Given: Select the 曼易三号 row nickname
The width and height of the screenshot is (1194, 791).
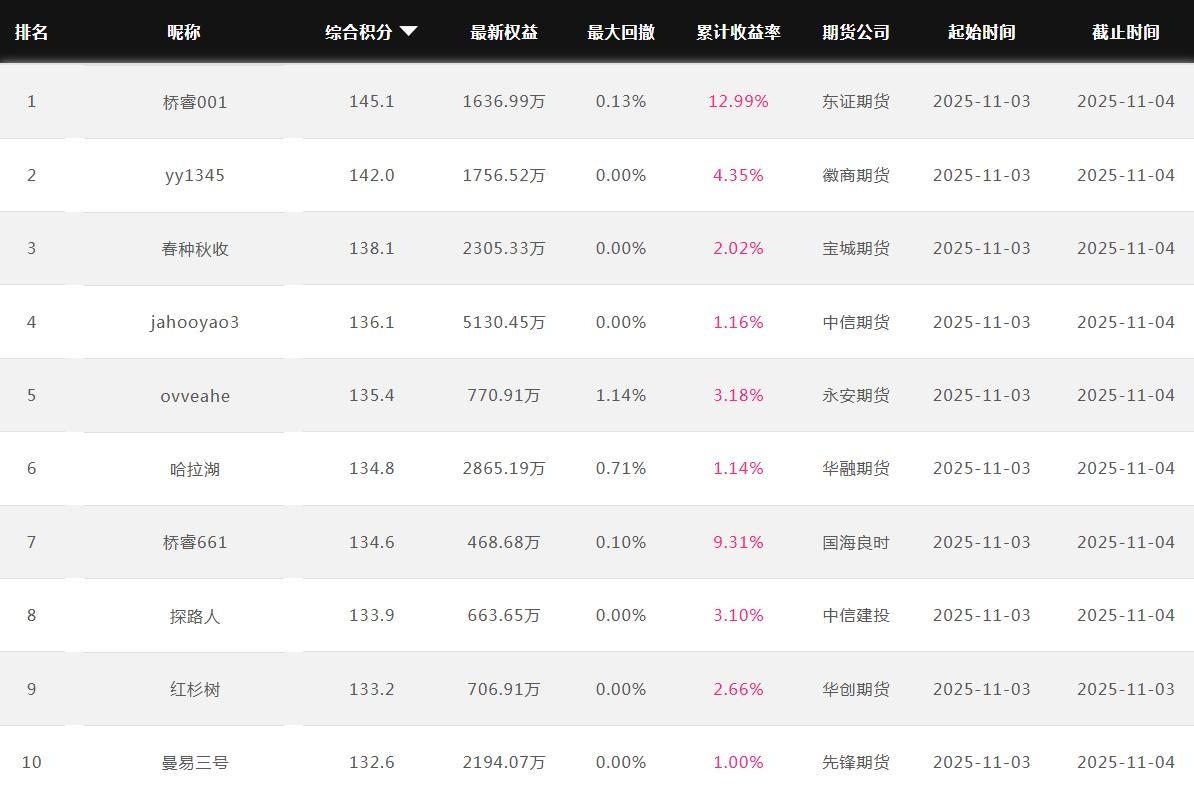Looking at the screenshot, I should (195, 763).
